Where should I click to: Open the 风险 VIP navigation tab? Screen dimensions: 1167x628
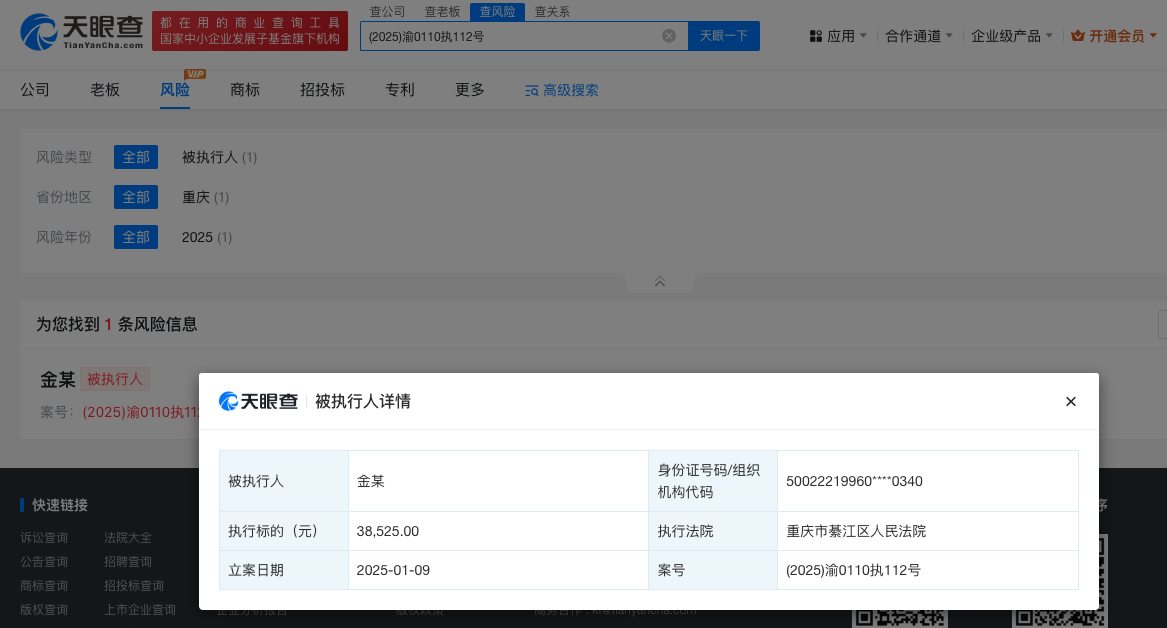click(x=175, y=90)
